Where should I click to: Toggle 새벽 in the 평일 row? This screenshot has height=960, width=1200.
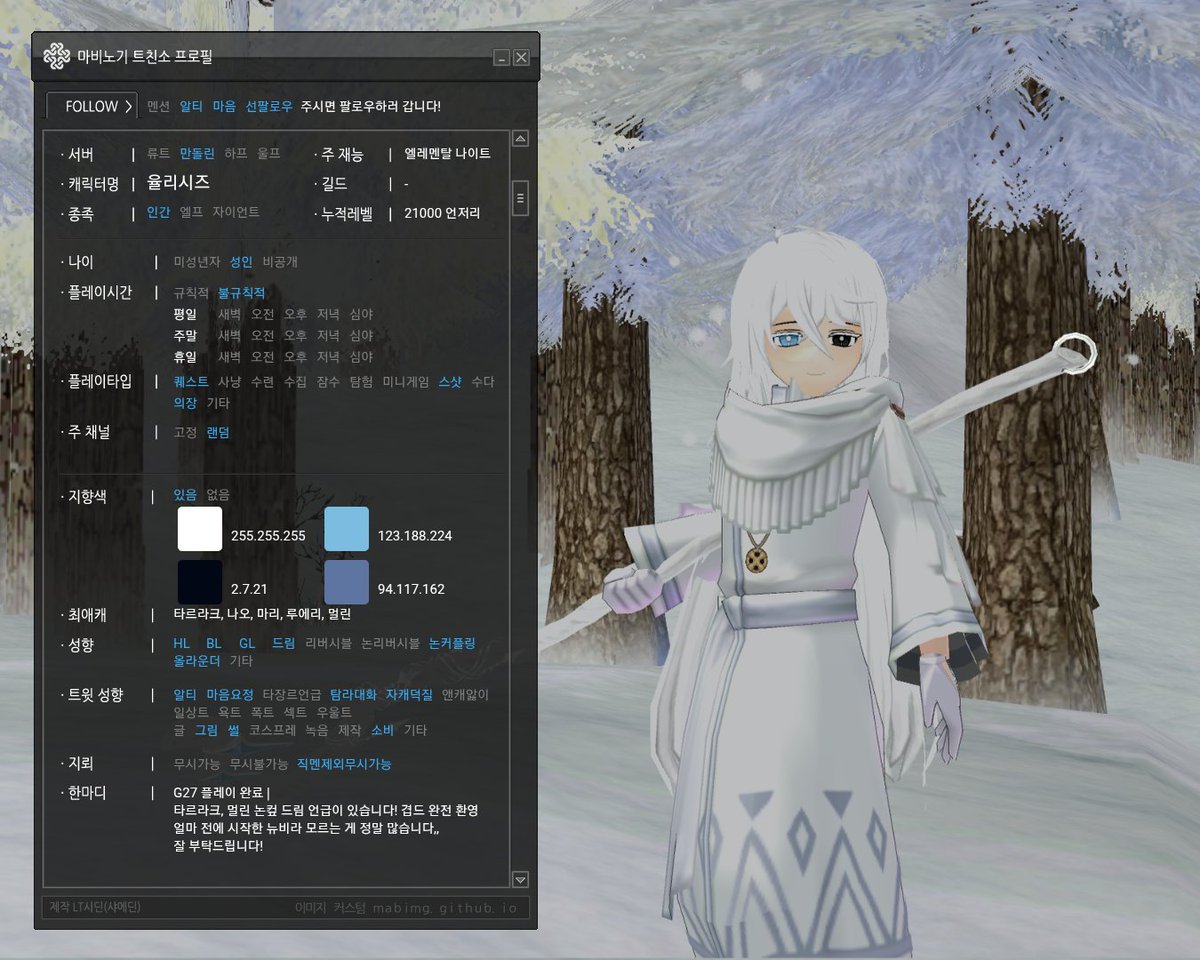(x=230, y=314)
